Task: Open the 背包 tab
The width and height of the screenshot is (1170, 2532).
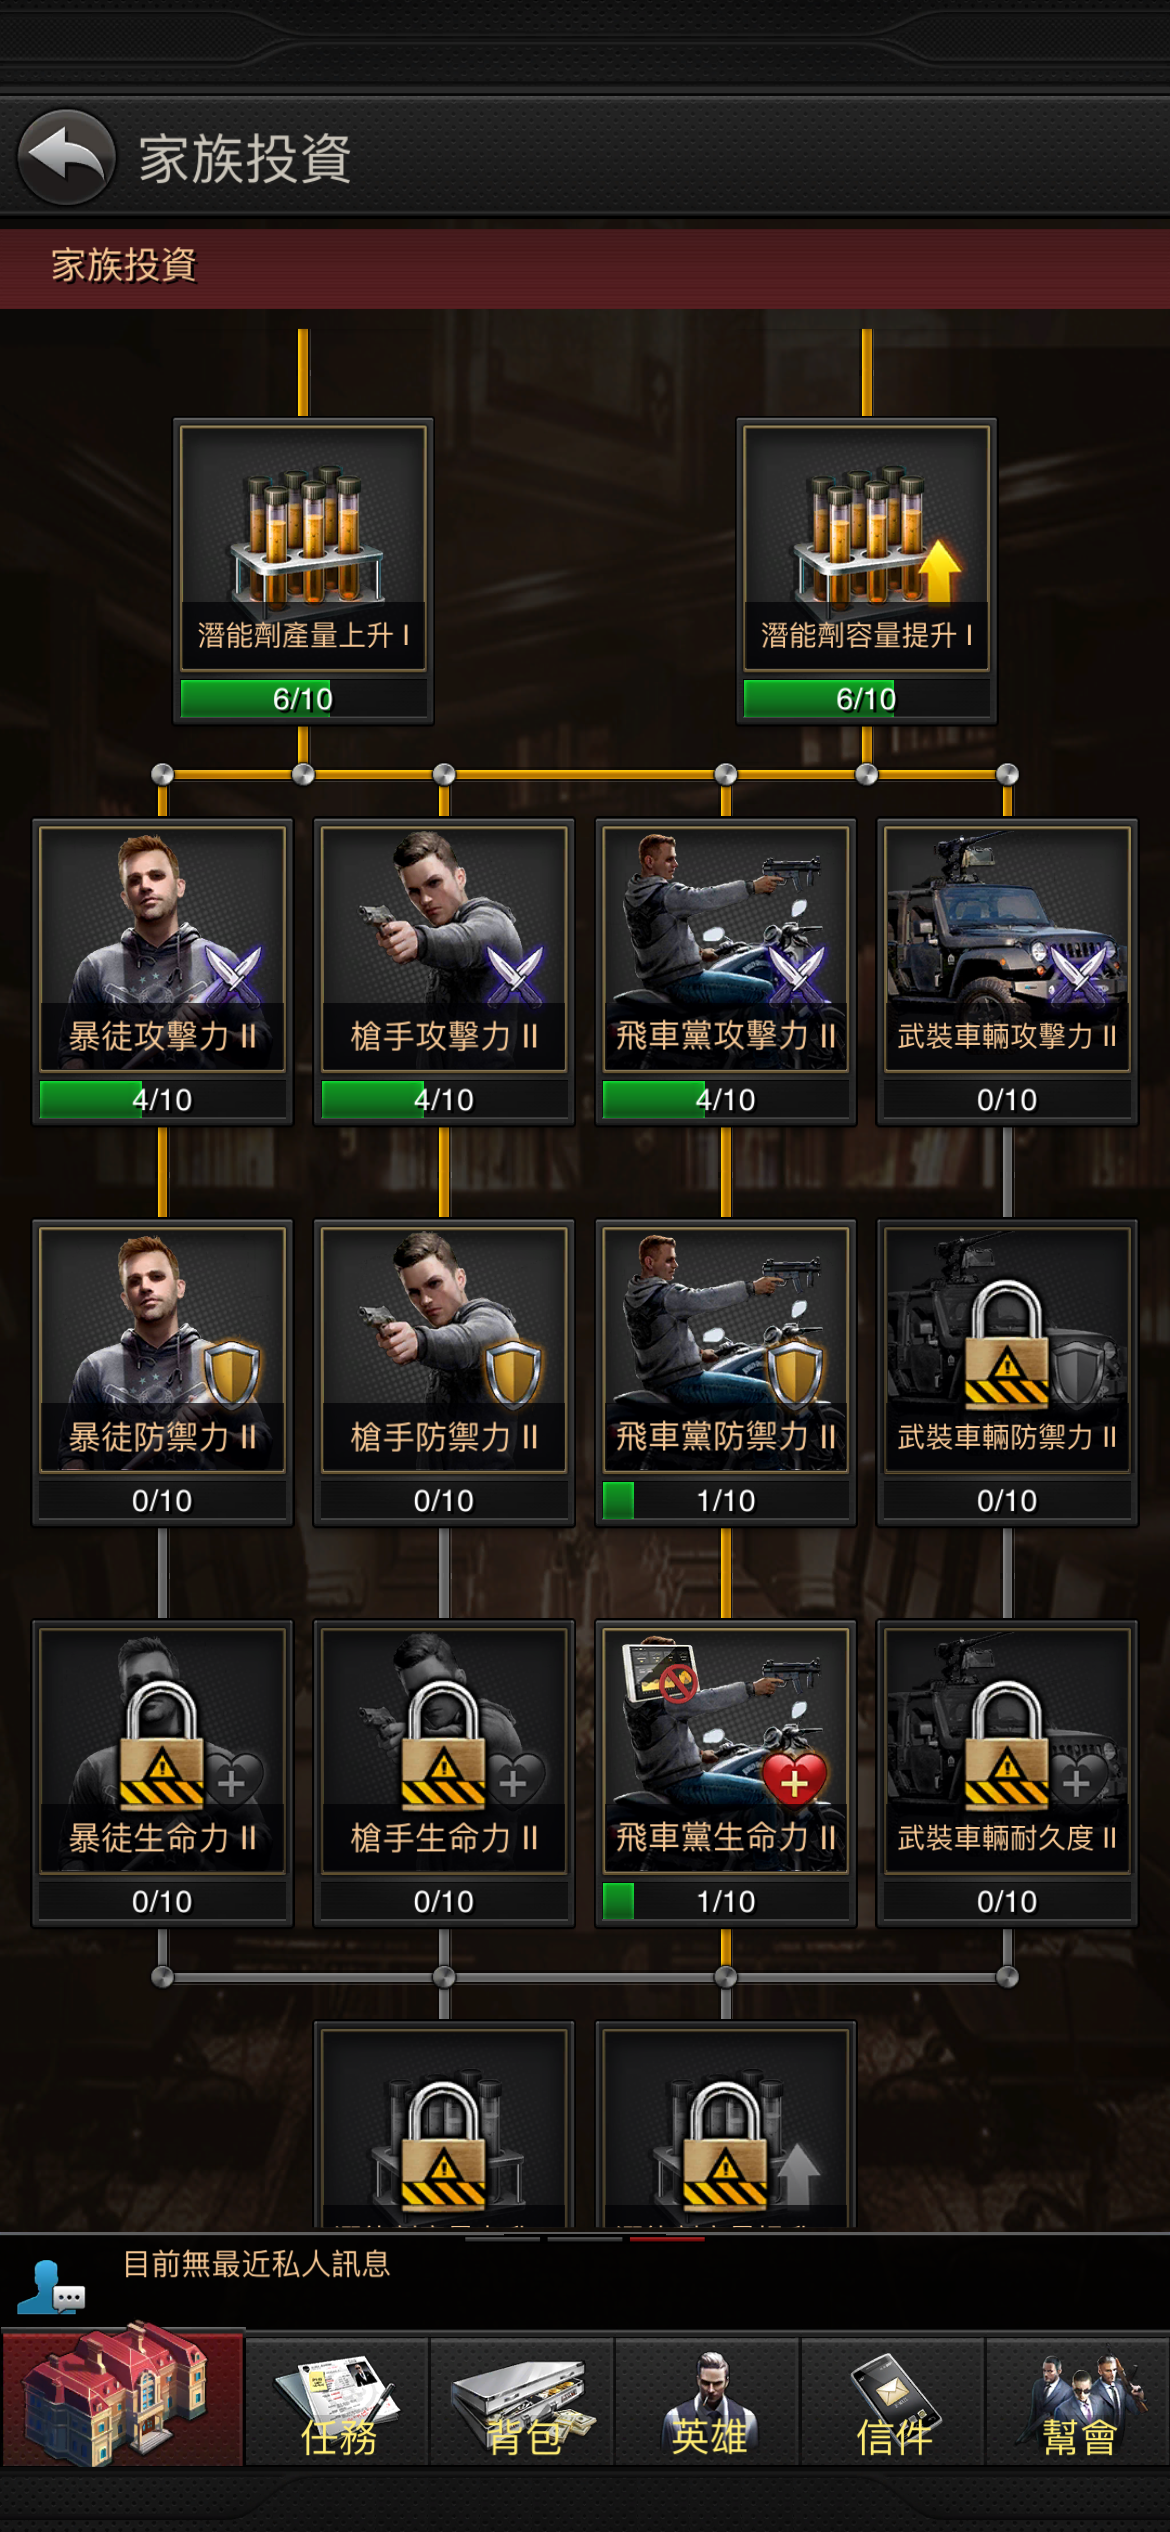Action: tap(522, 2402)
